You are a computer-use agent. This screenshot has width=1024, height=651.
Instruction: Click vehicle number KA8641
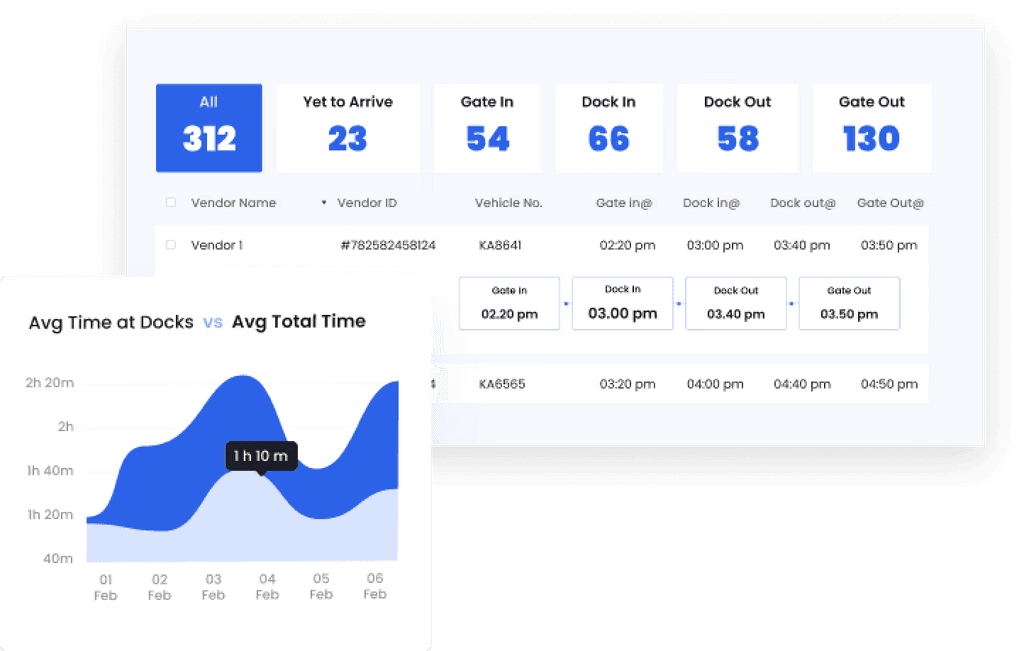tap(500, 246)
